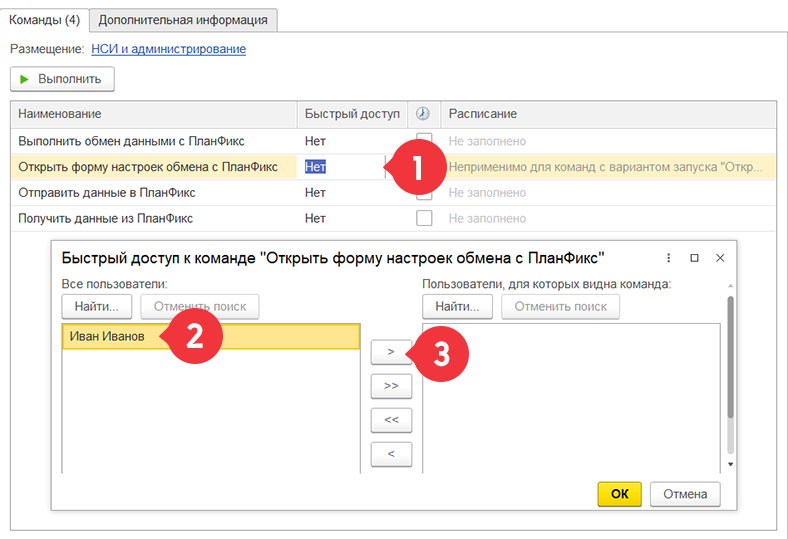Click Не заполнено schedule of Отправить данные row
788x539 pixels.
point(487,193)
